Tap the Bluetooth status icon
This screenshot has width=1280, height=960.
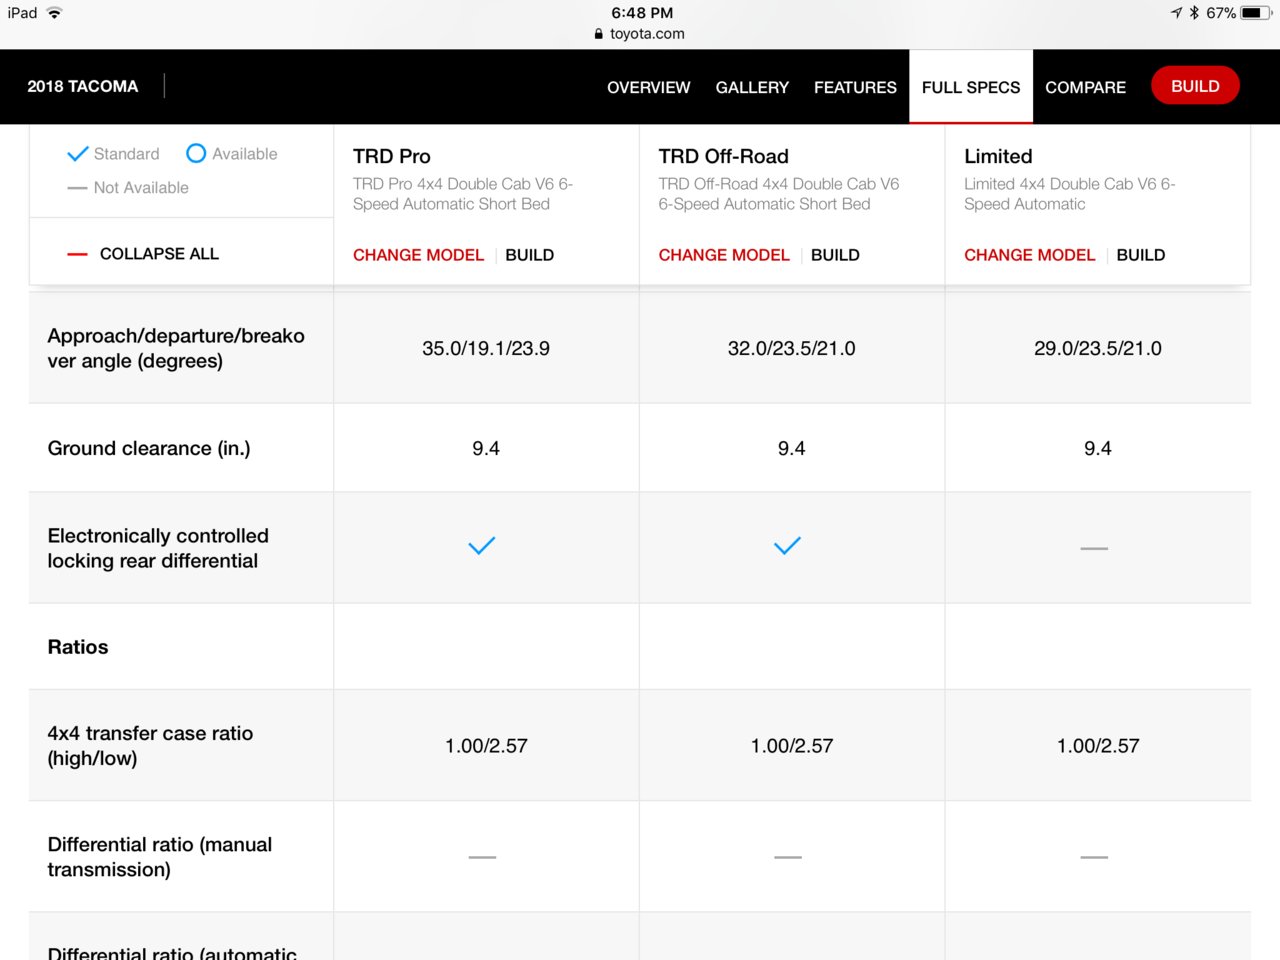(1194, 13)
